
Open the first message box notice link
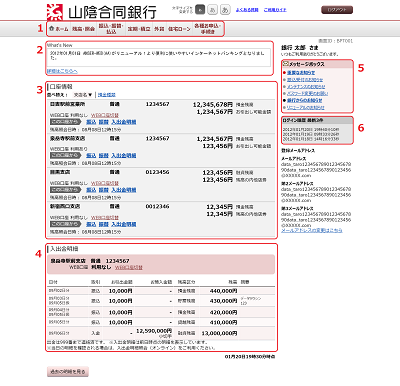[x=301, y=72]
